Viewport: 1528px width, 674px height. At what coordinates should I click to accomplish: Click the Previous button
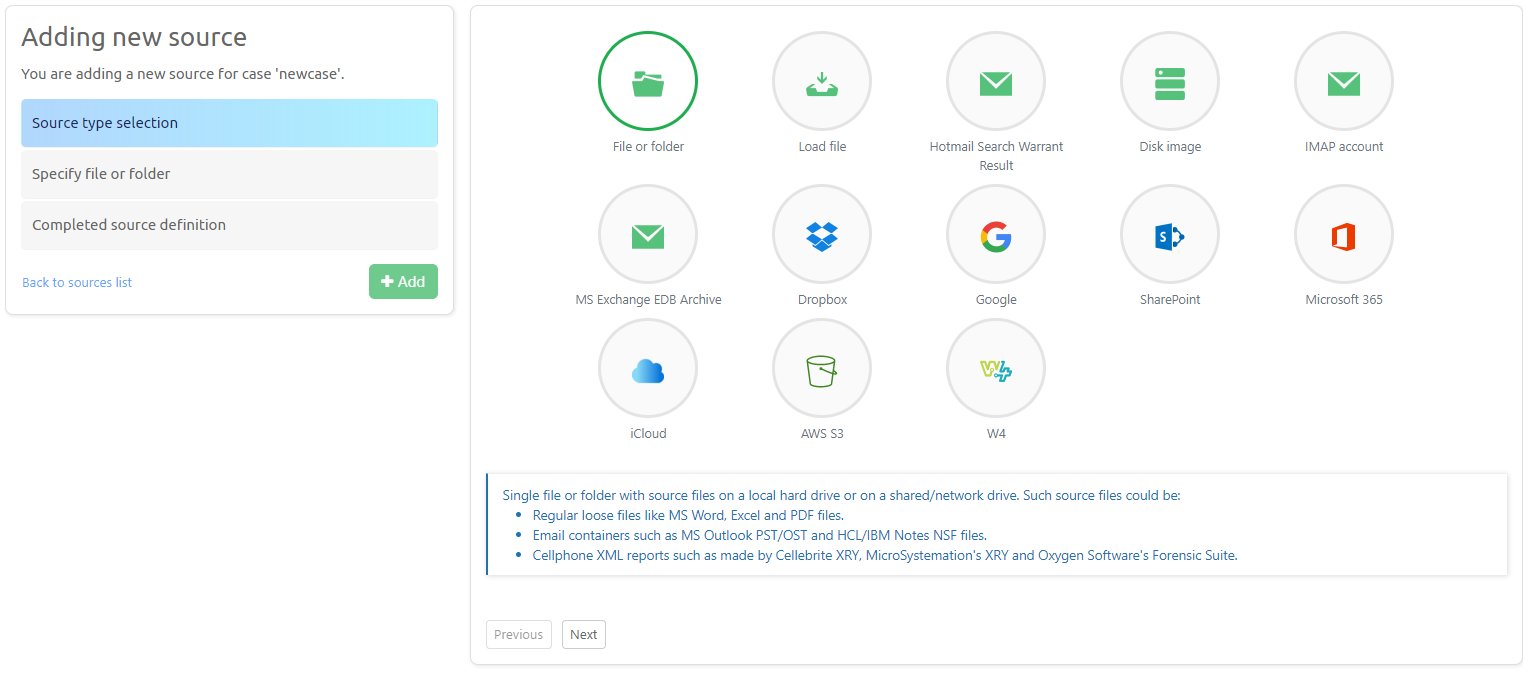(518, 634)
